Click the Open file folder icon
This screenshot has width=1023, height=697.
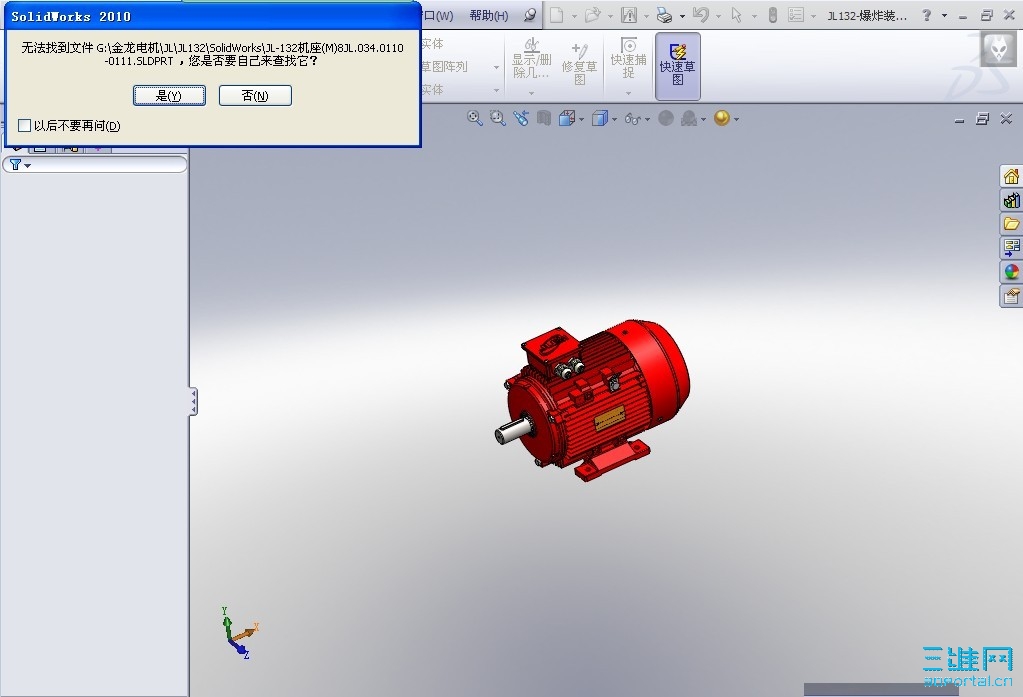point(592,14)
